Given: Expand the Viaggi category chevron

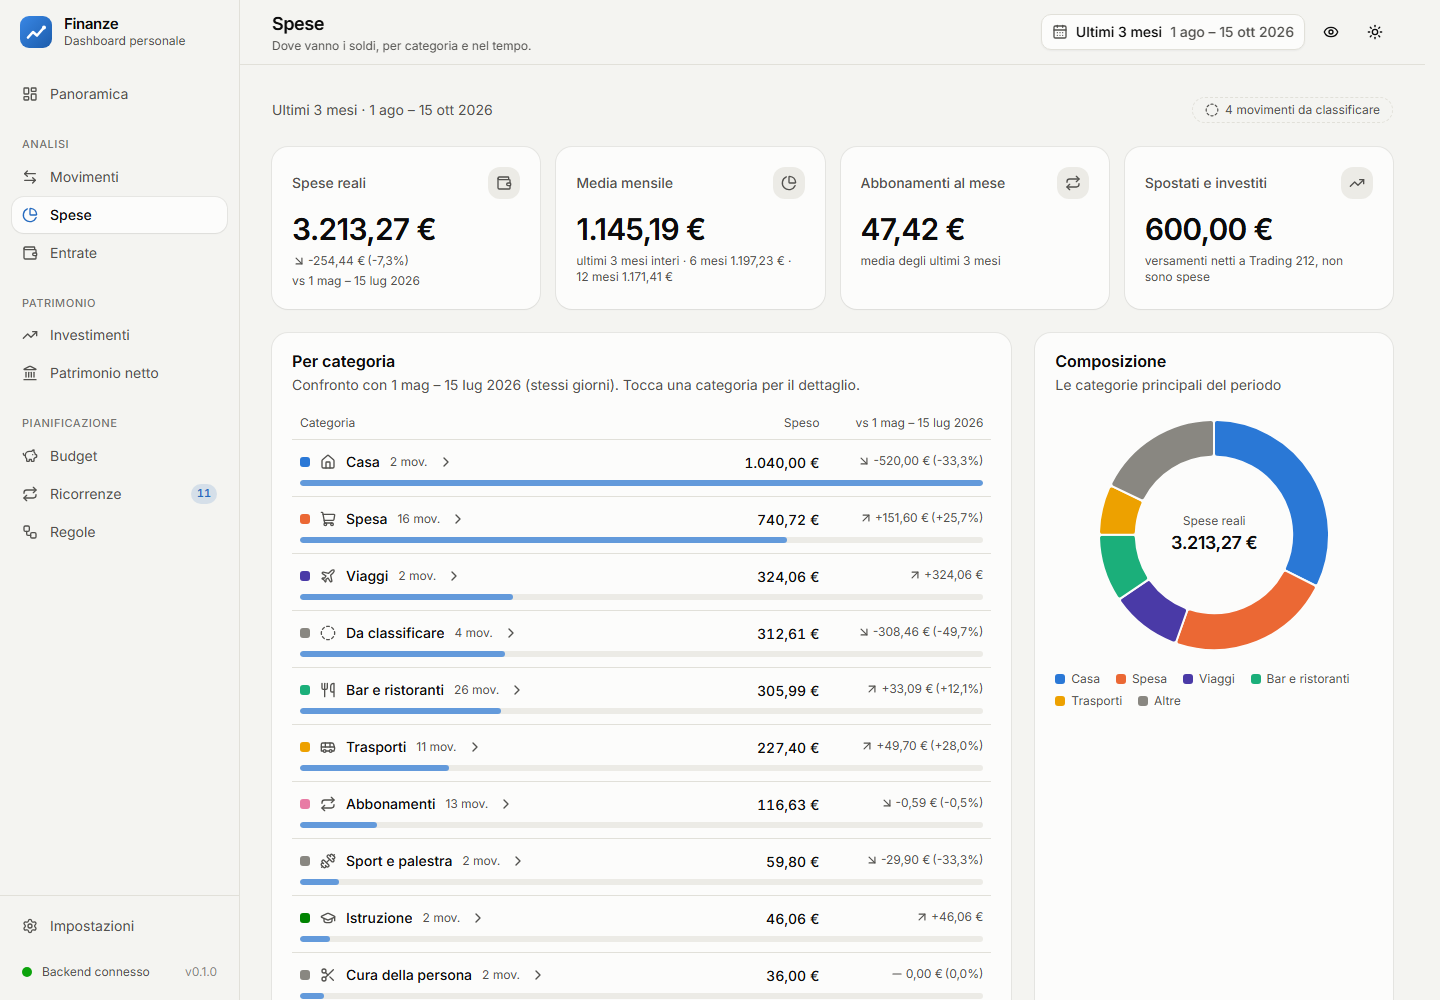Looking at the screenshot, I should [x=454, y=576].
